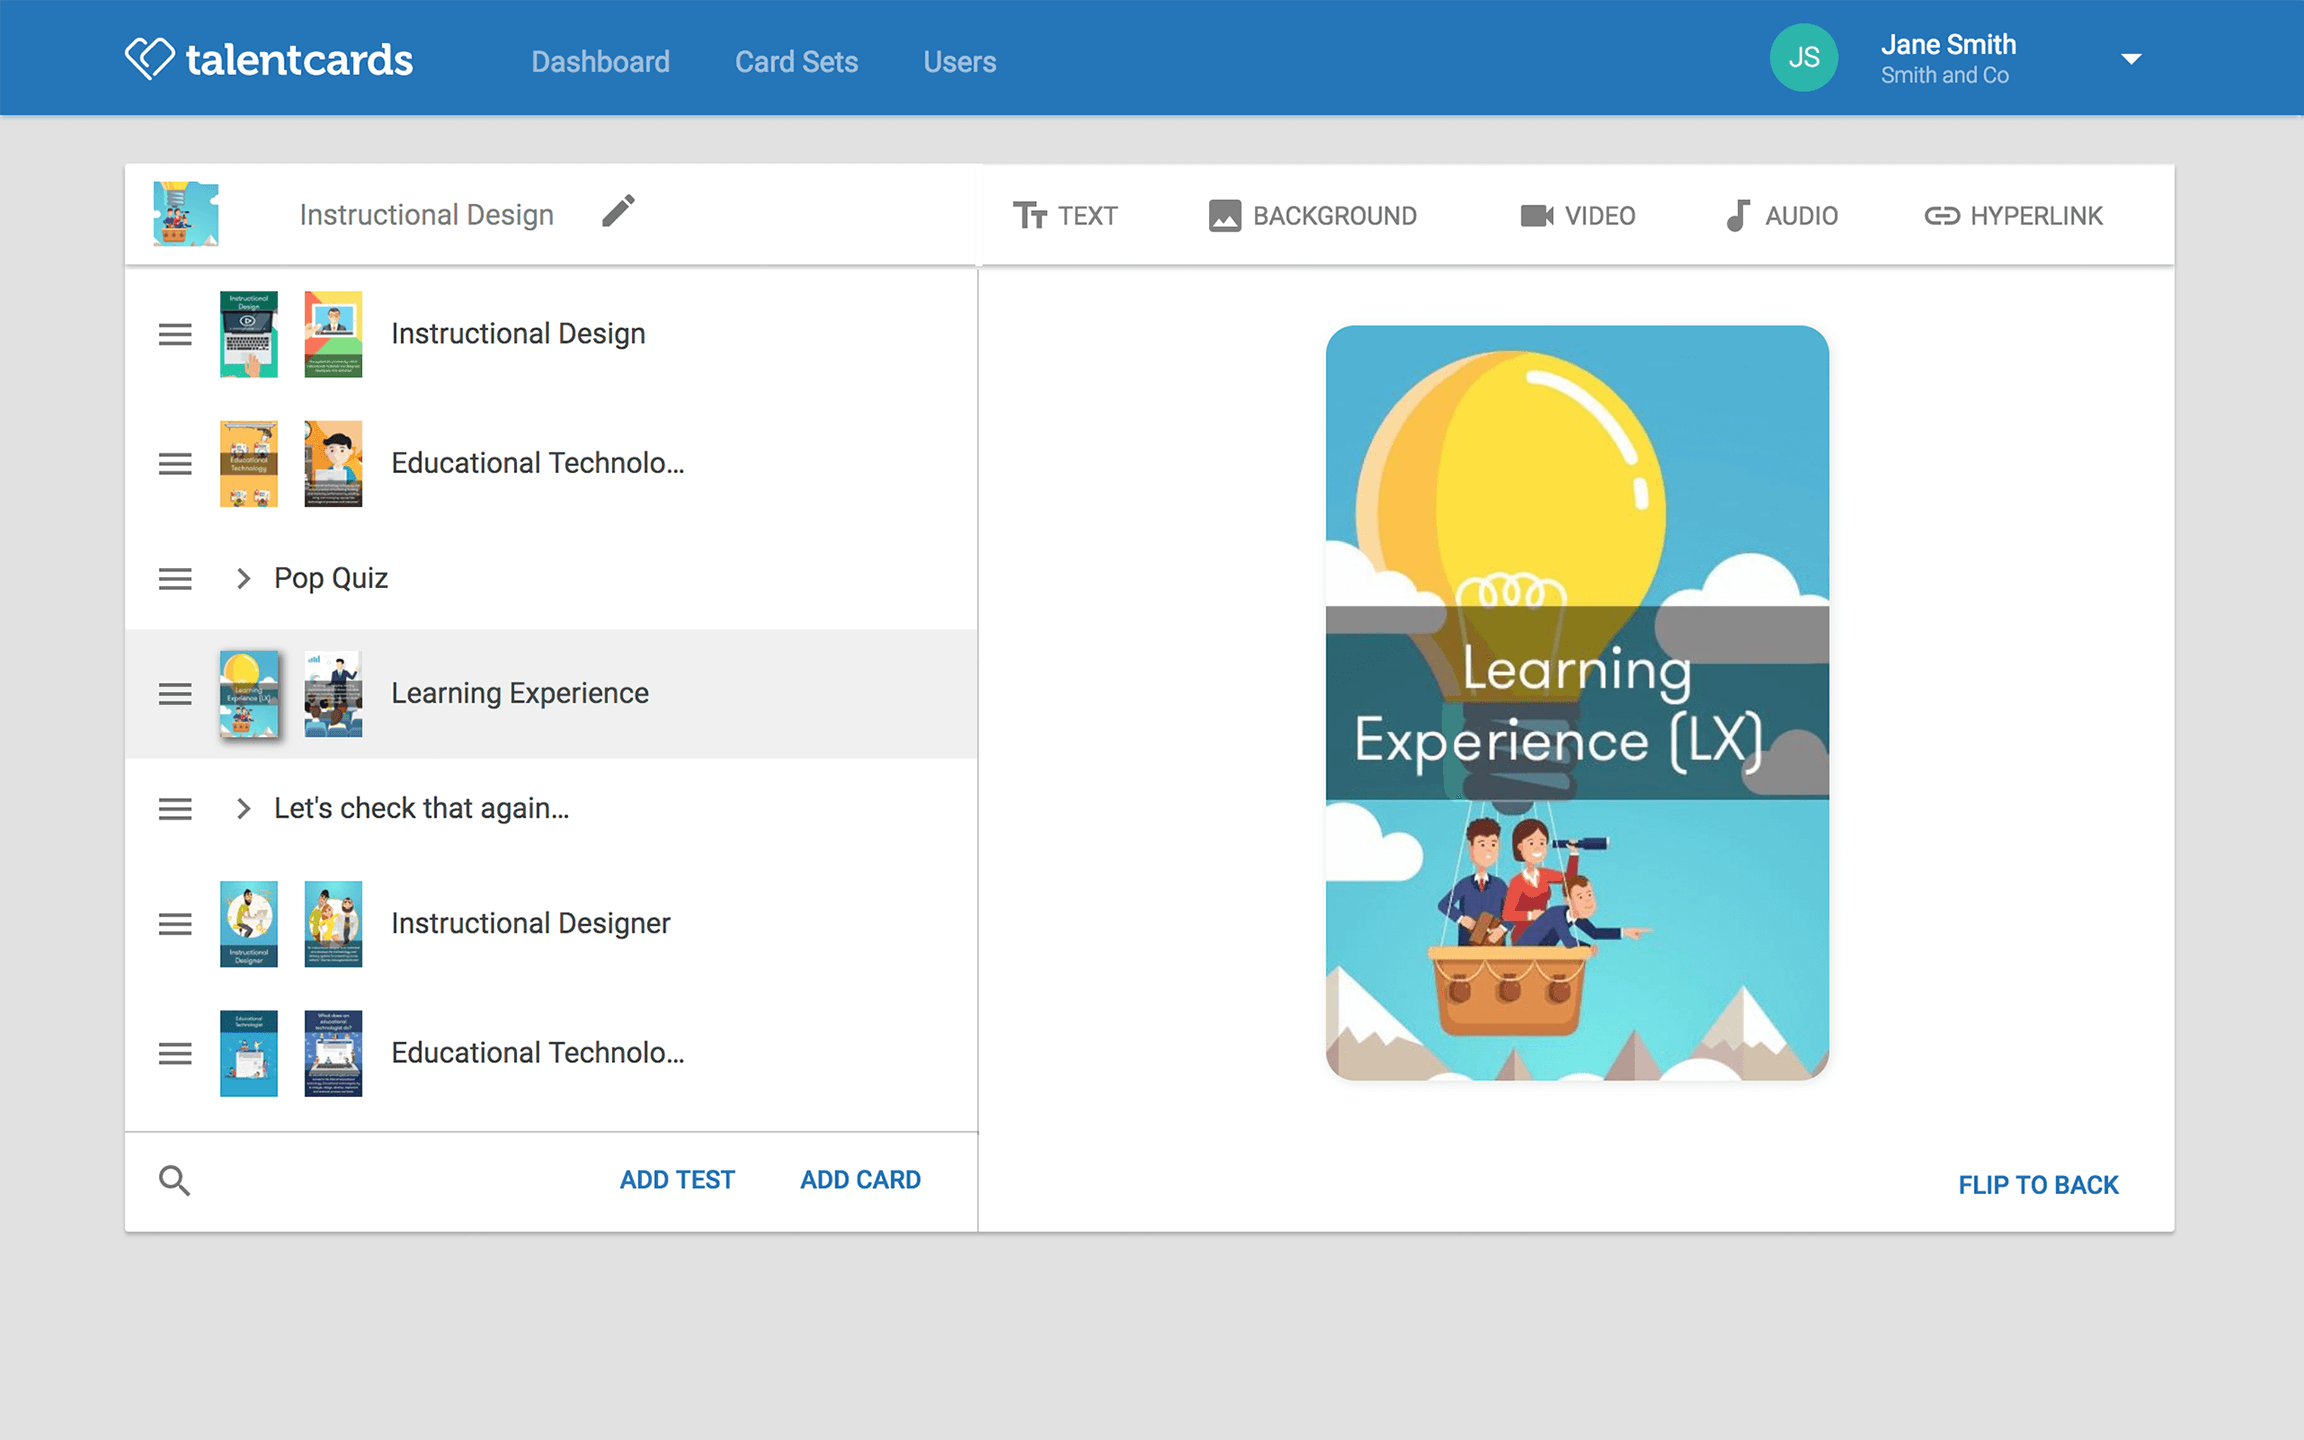The height and width of the screenshot is (1440, 2304).
Task: Grab drag handle of Instructional Design card
Action: pos(175,334)
